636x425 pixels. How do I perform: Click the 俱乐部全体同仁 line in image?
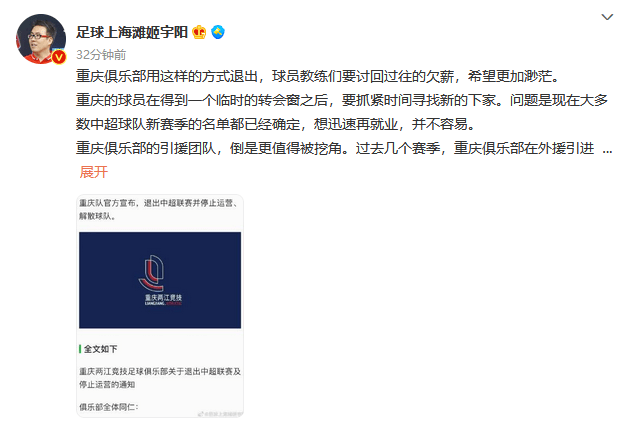click(109, 407)
